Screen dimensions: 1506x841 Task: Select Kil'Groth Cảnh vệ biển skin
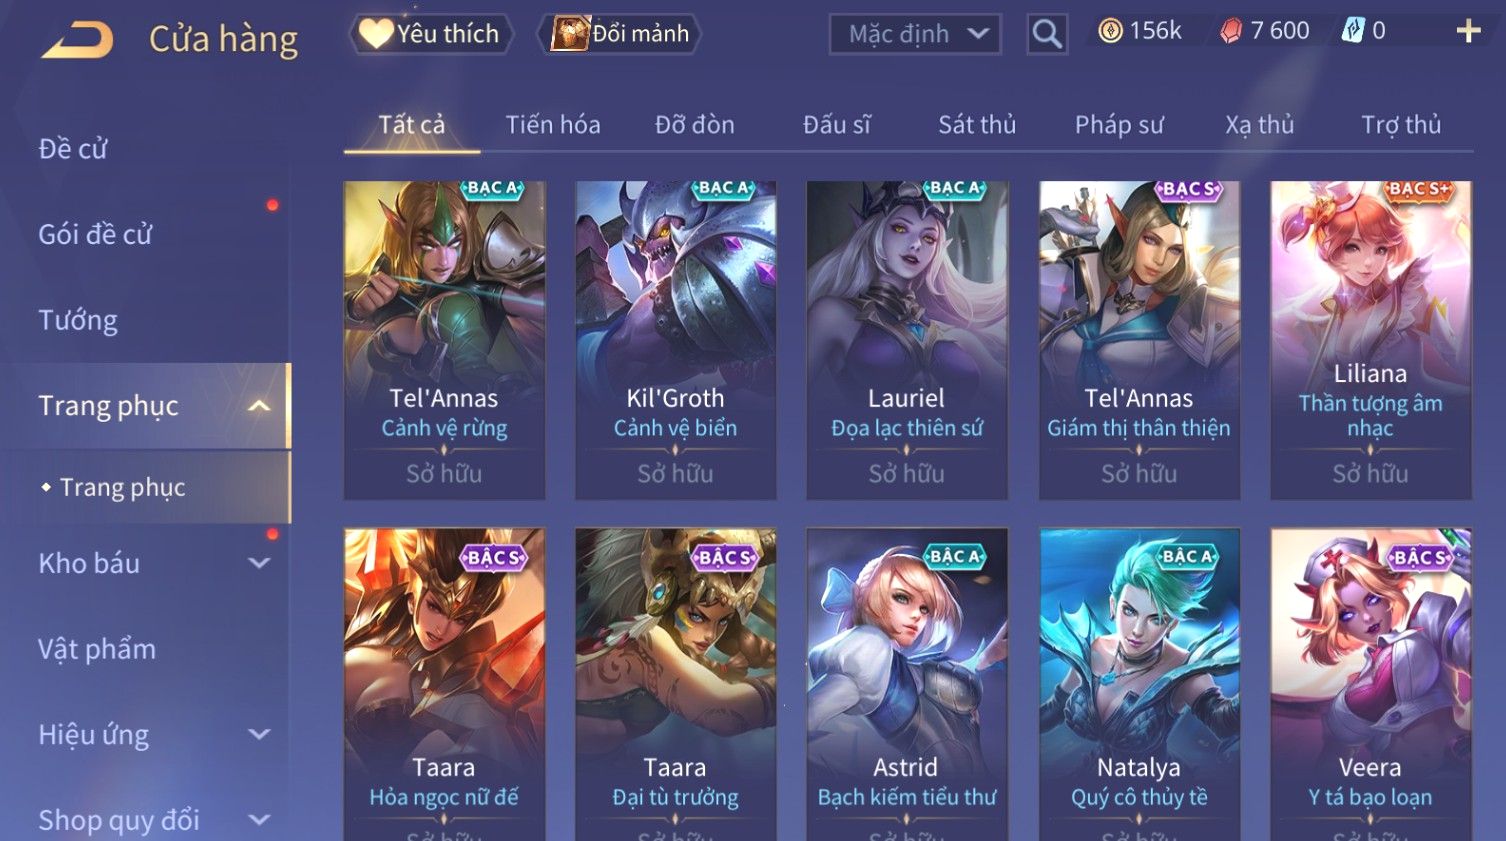675,340
